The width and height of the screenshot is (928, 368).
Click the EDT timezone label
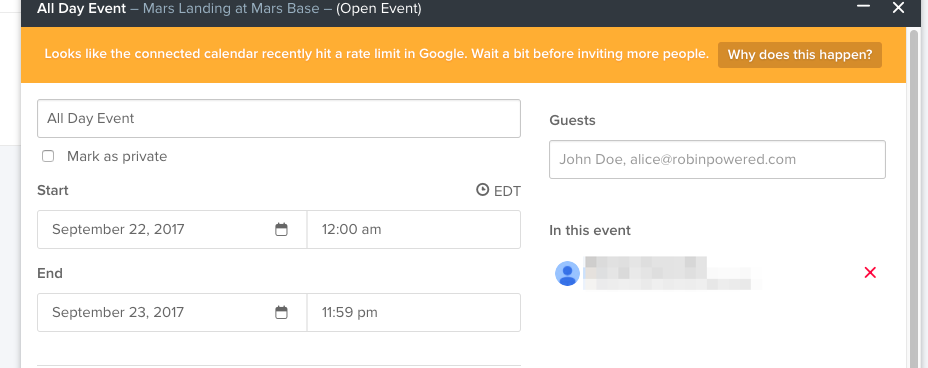pos(507,191)
